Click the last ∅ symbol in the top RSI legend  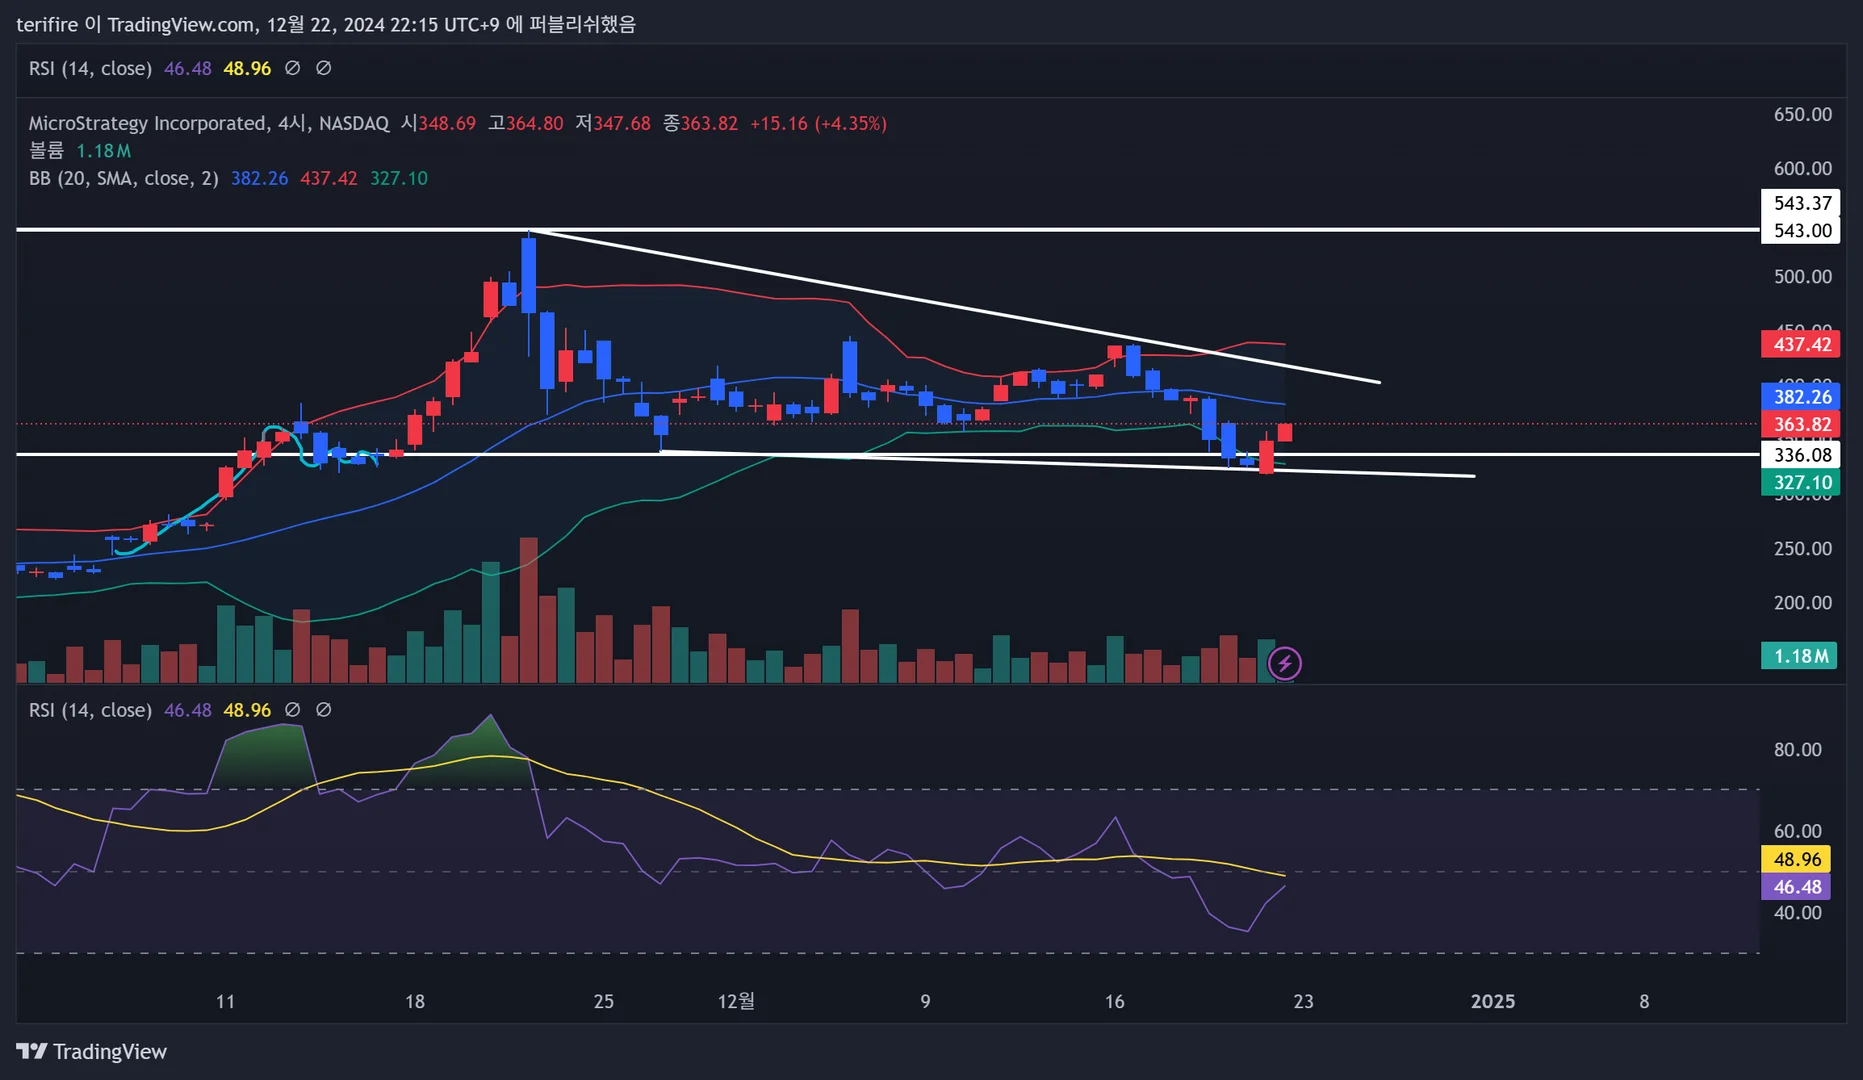point(324,68)
